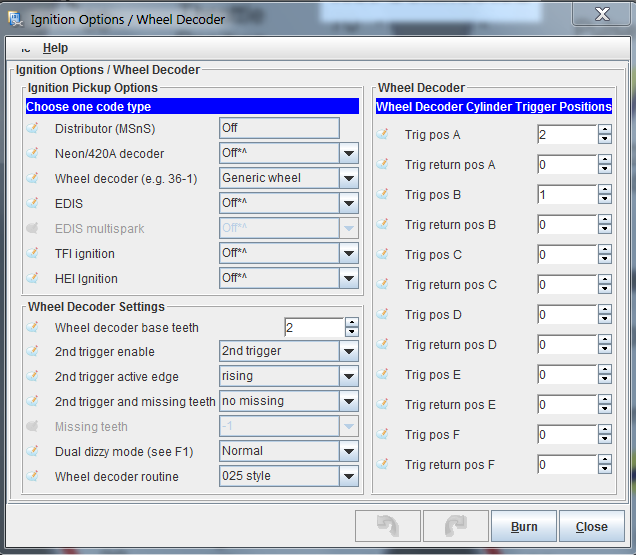Viewport: 636px width, 555px height.
Task: Click the icon beside Trig pos F
Action: 382,435
